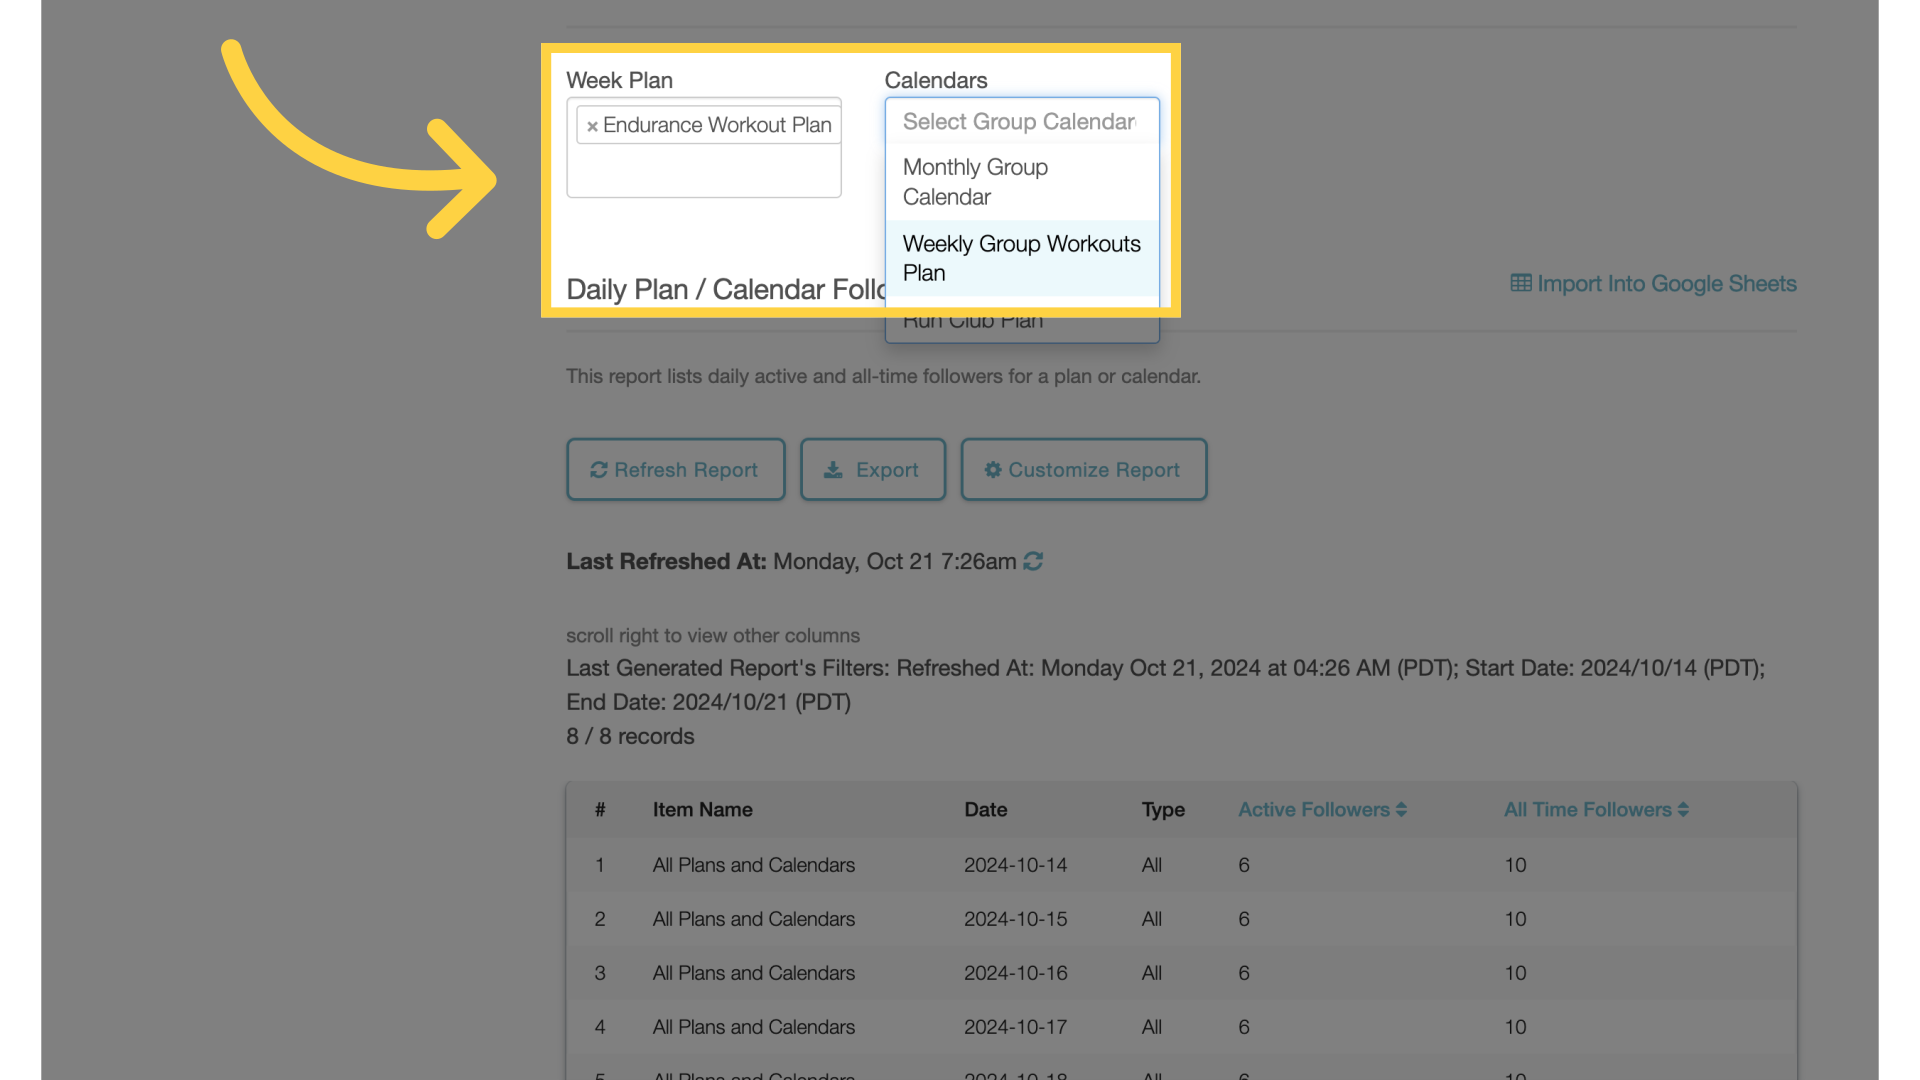Open Customize Report settings
Screen dimensions: 1920x1080
pos(1083,470)
